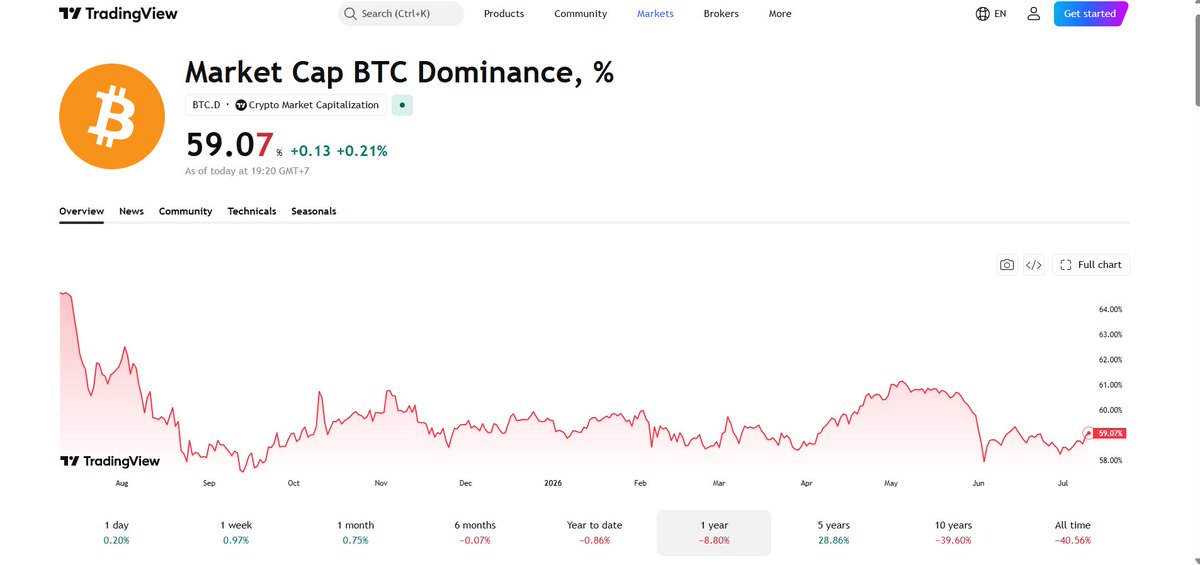Click the Search (Ctrl+K) box
Viewport: 1200px width, 565px height.
(400, 14)
